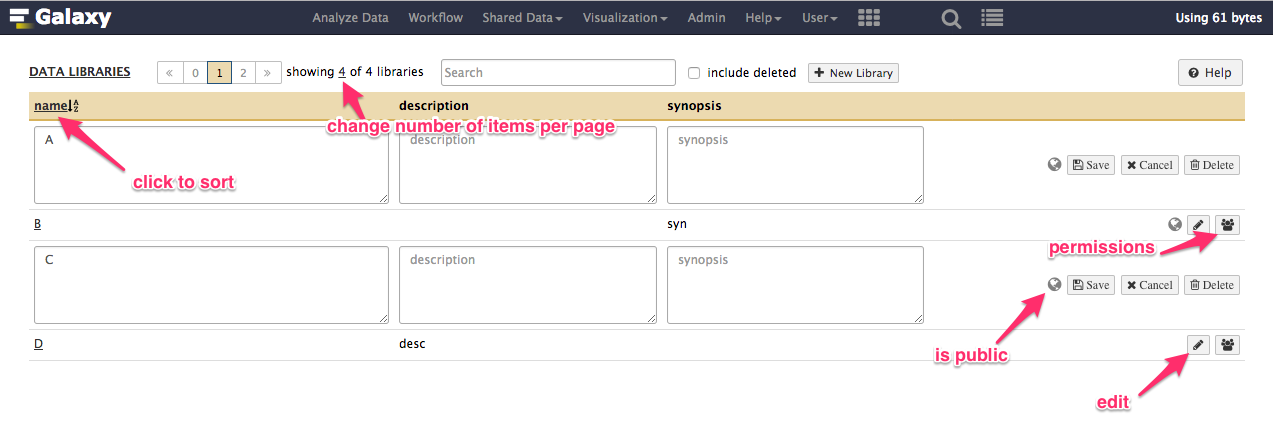This screenshot has height=424, width=1273.
Task: Go to Analyze Data tab
Action: click(x=350, y=18)
